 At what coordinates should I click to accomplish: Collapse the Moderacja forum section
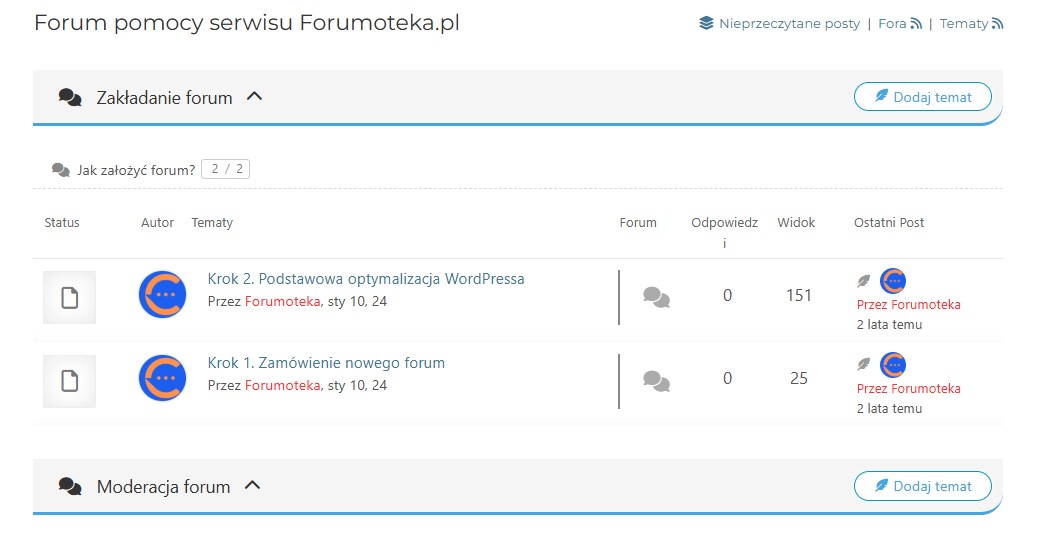[x=253, y=486]
